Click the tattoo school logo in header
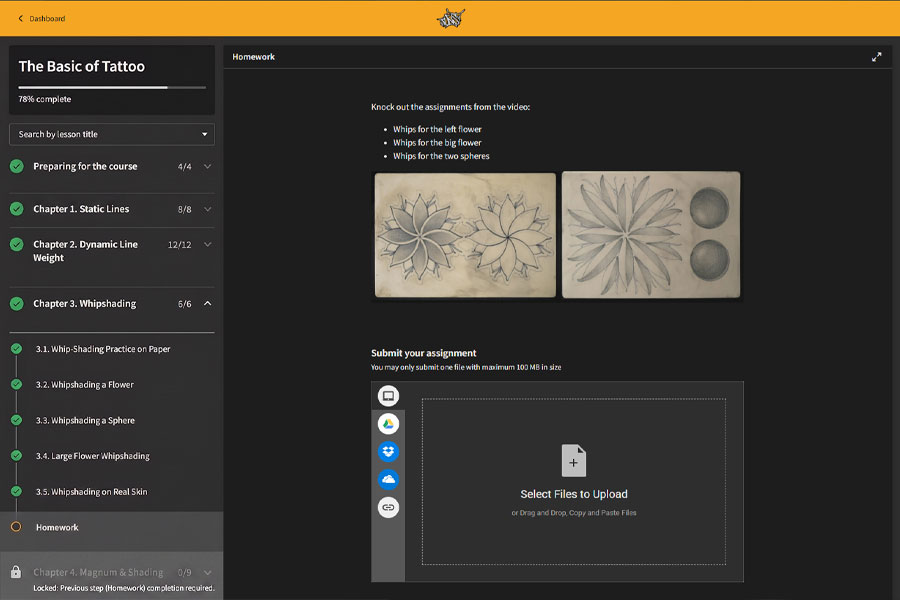This screenshot has height=600, width=900. (x=451, y=18)
